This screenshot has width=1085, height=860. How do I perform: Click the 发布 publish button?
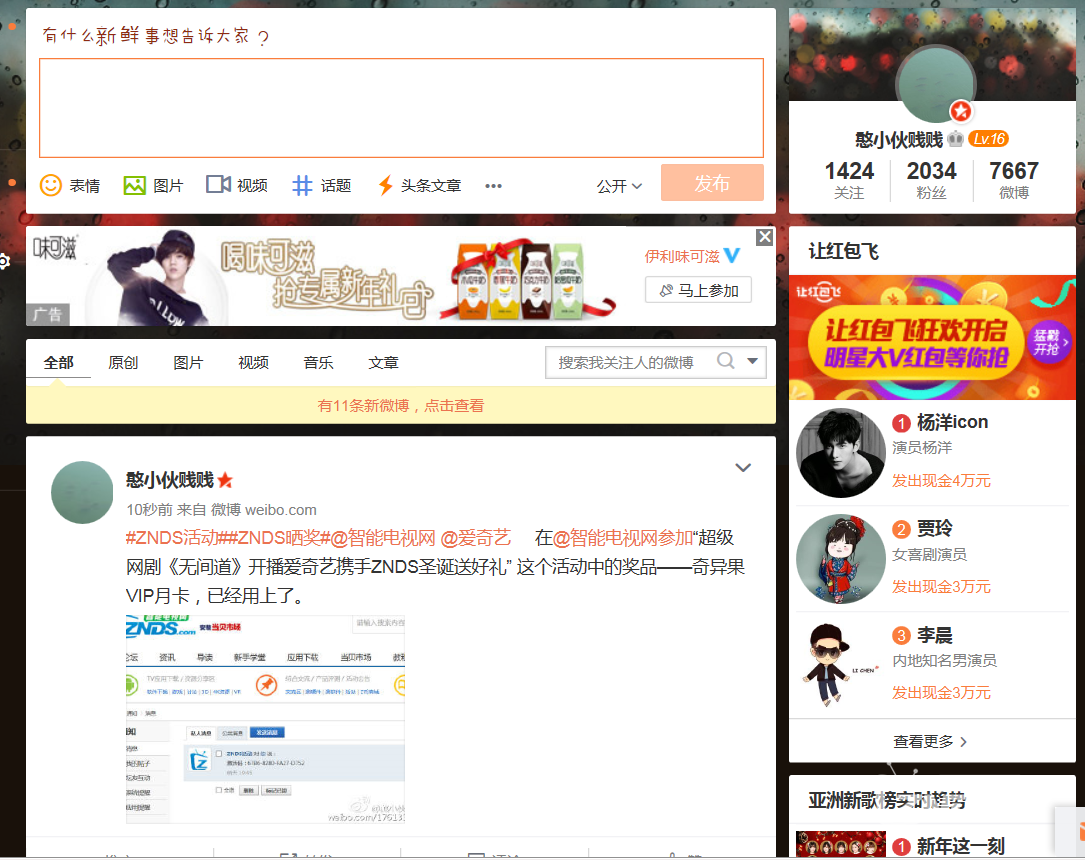[x=712, y=183]
